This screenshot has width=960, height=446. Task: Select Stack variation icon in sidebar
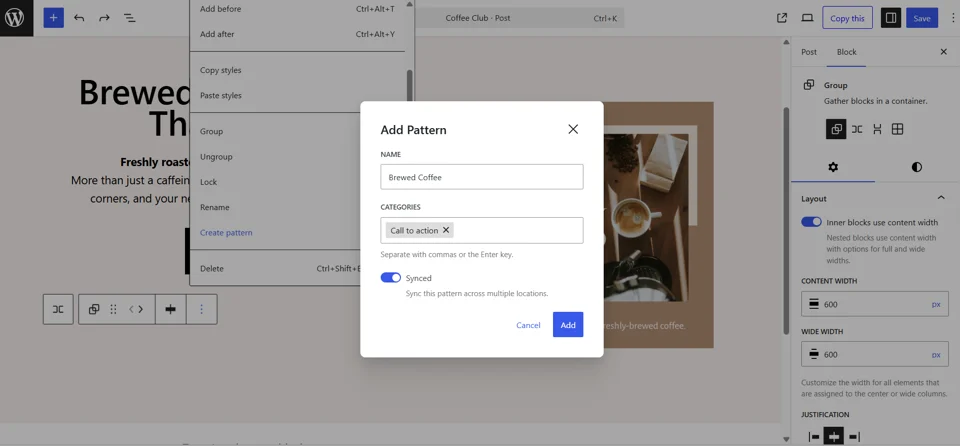[877, 129]
